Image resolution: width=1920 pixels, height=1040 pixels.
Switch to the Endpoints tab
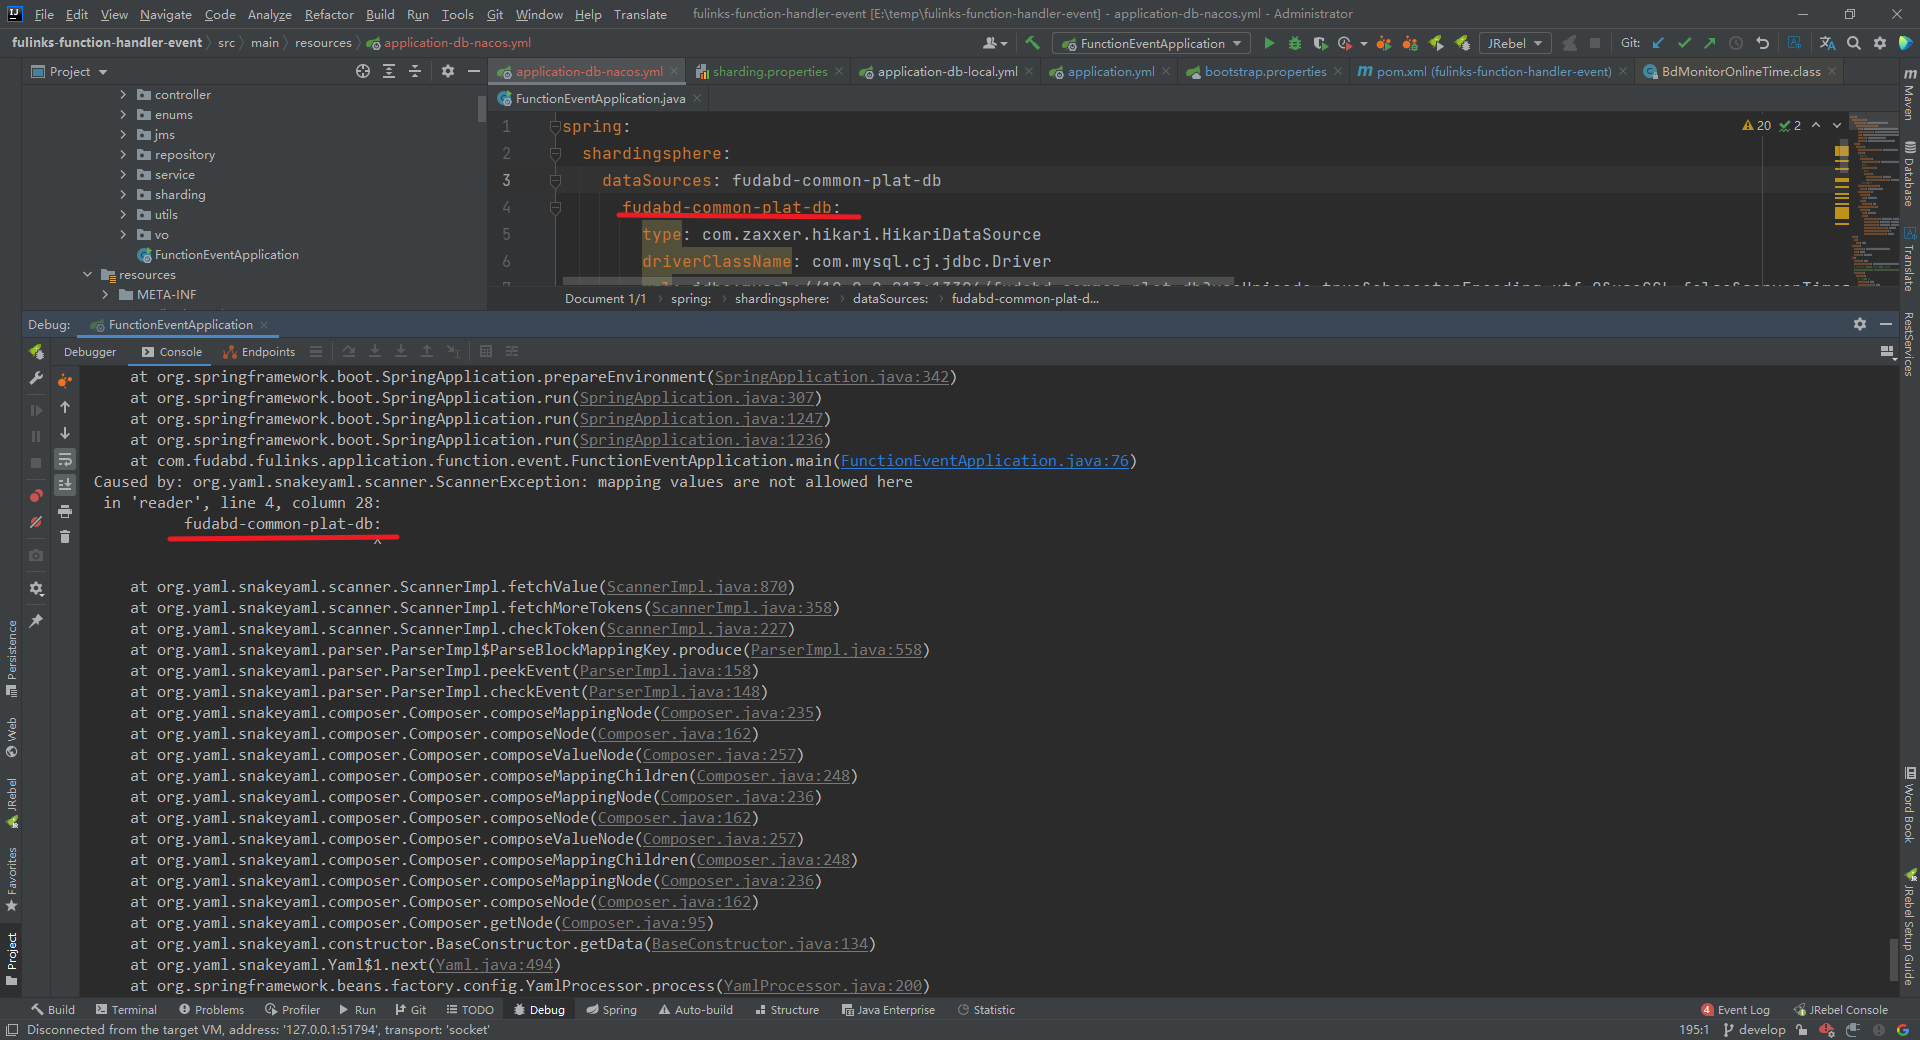(x=259, y=351)
